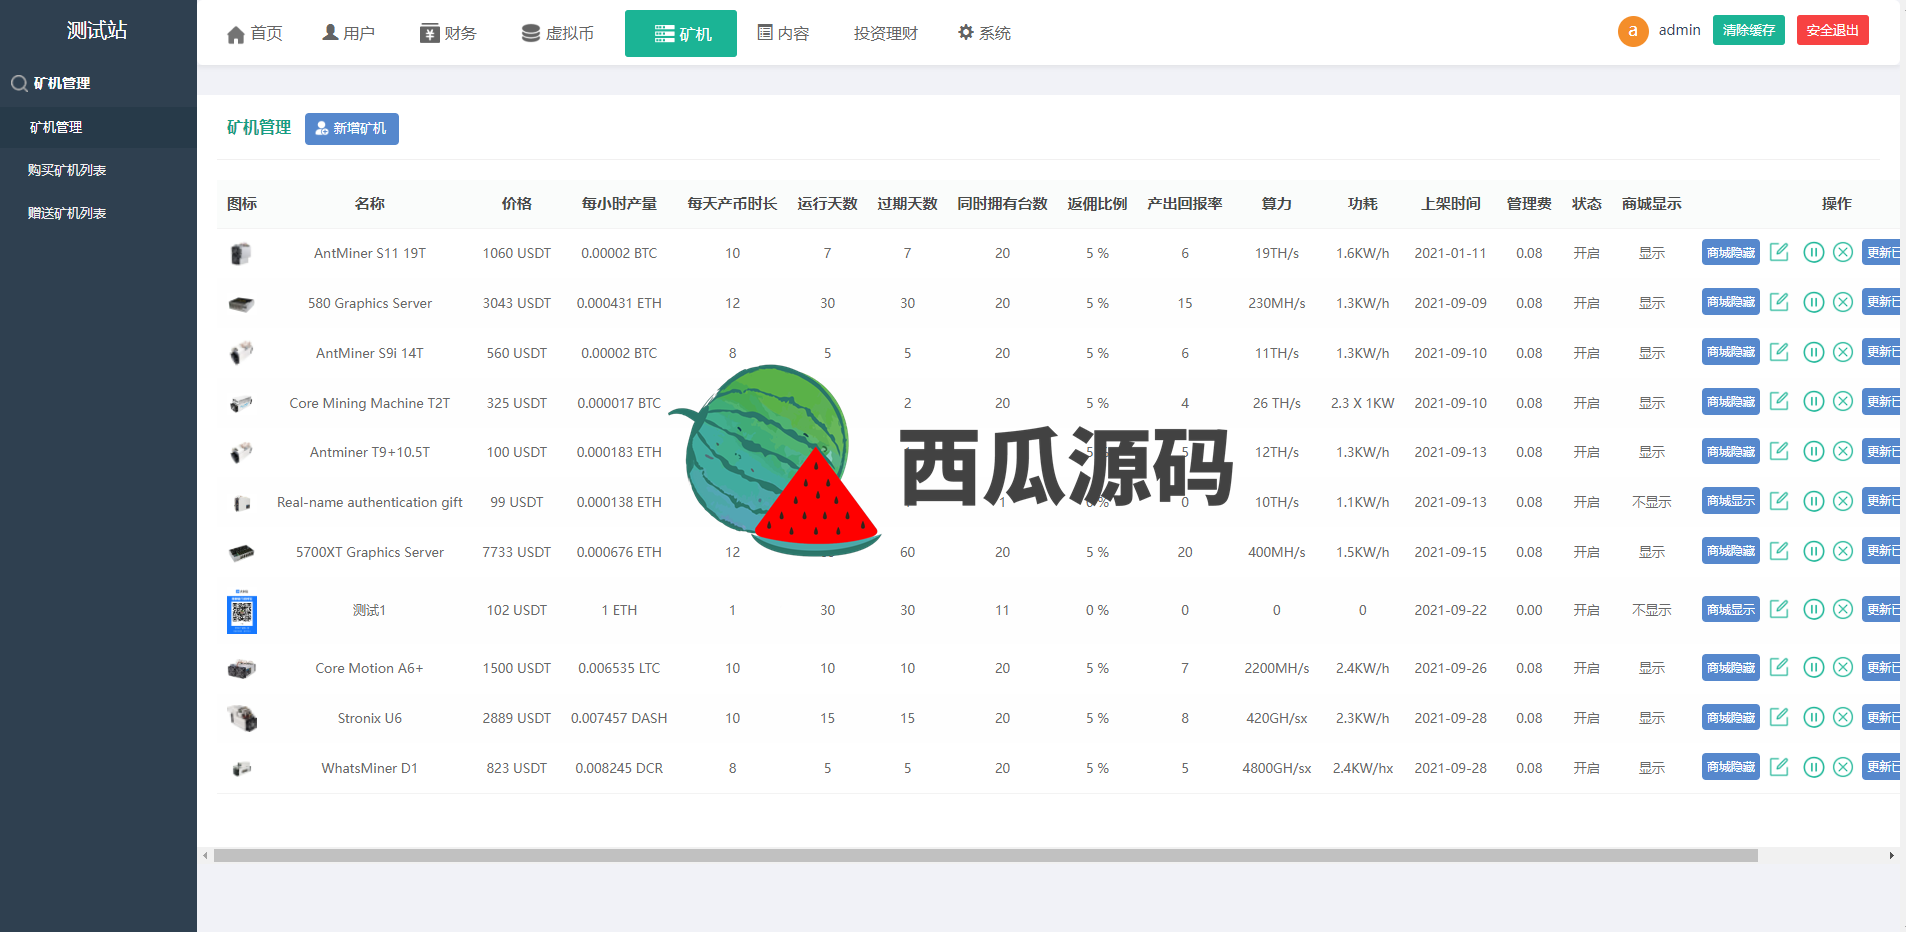The image size is (1906, 932).
Task: Click the horizontal scrollbar thumb
Action: (x=985, y=856)
